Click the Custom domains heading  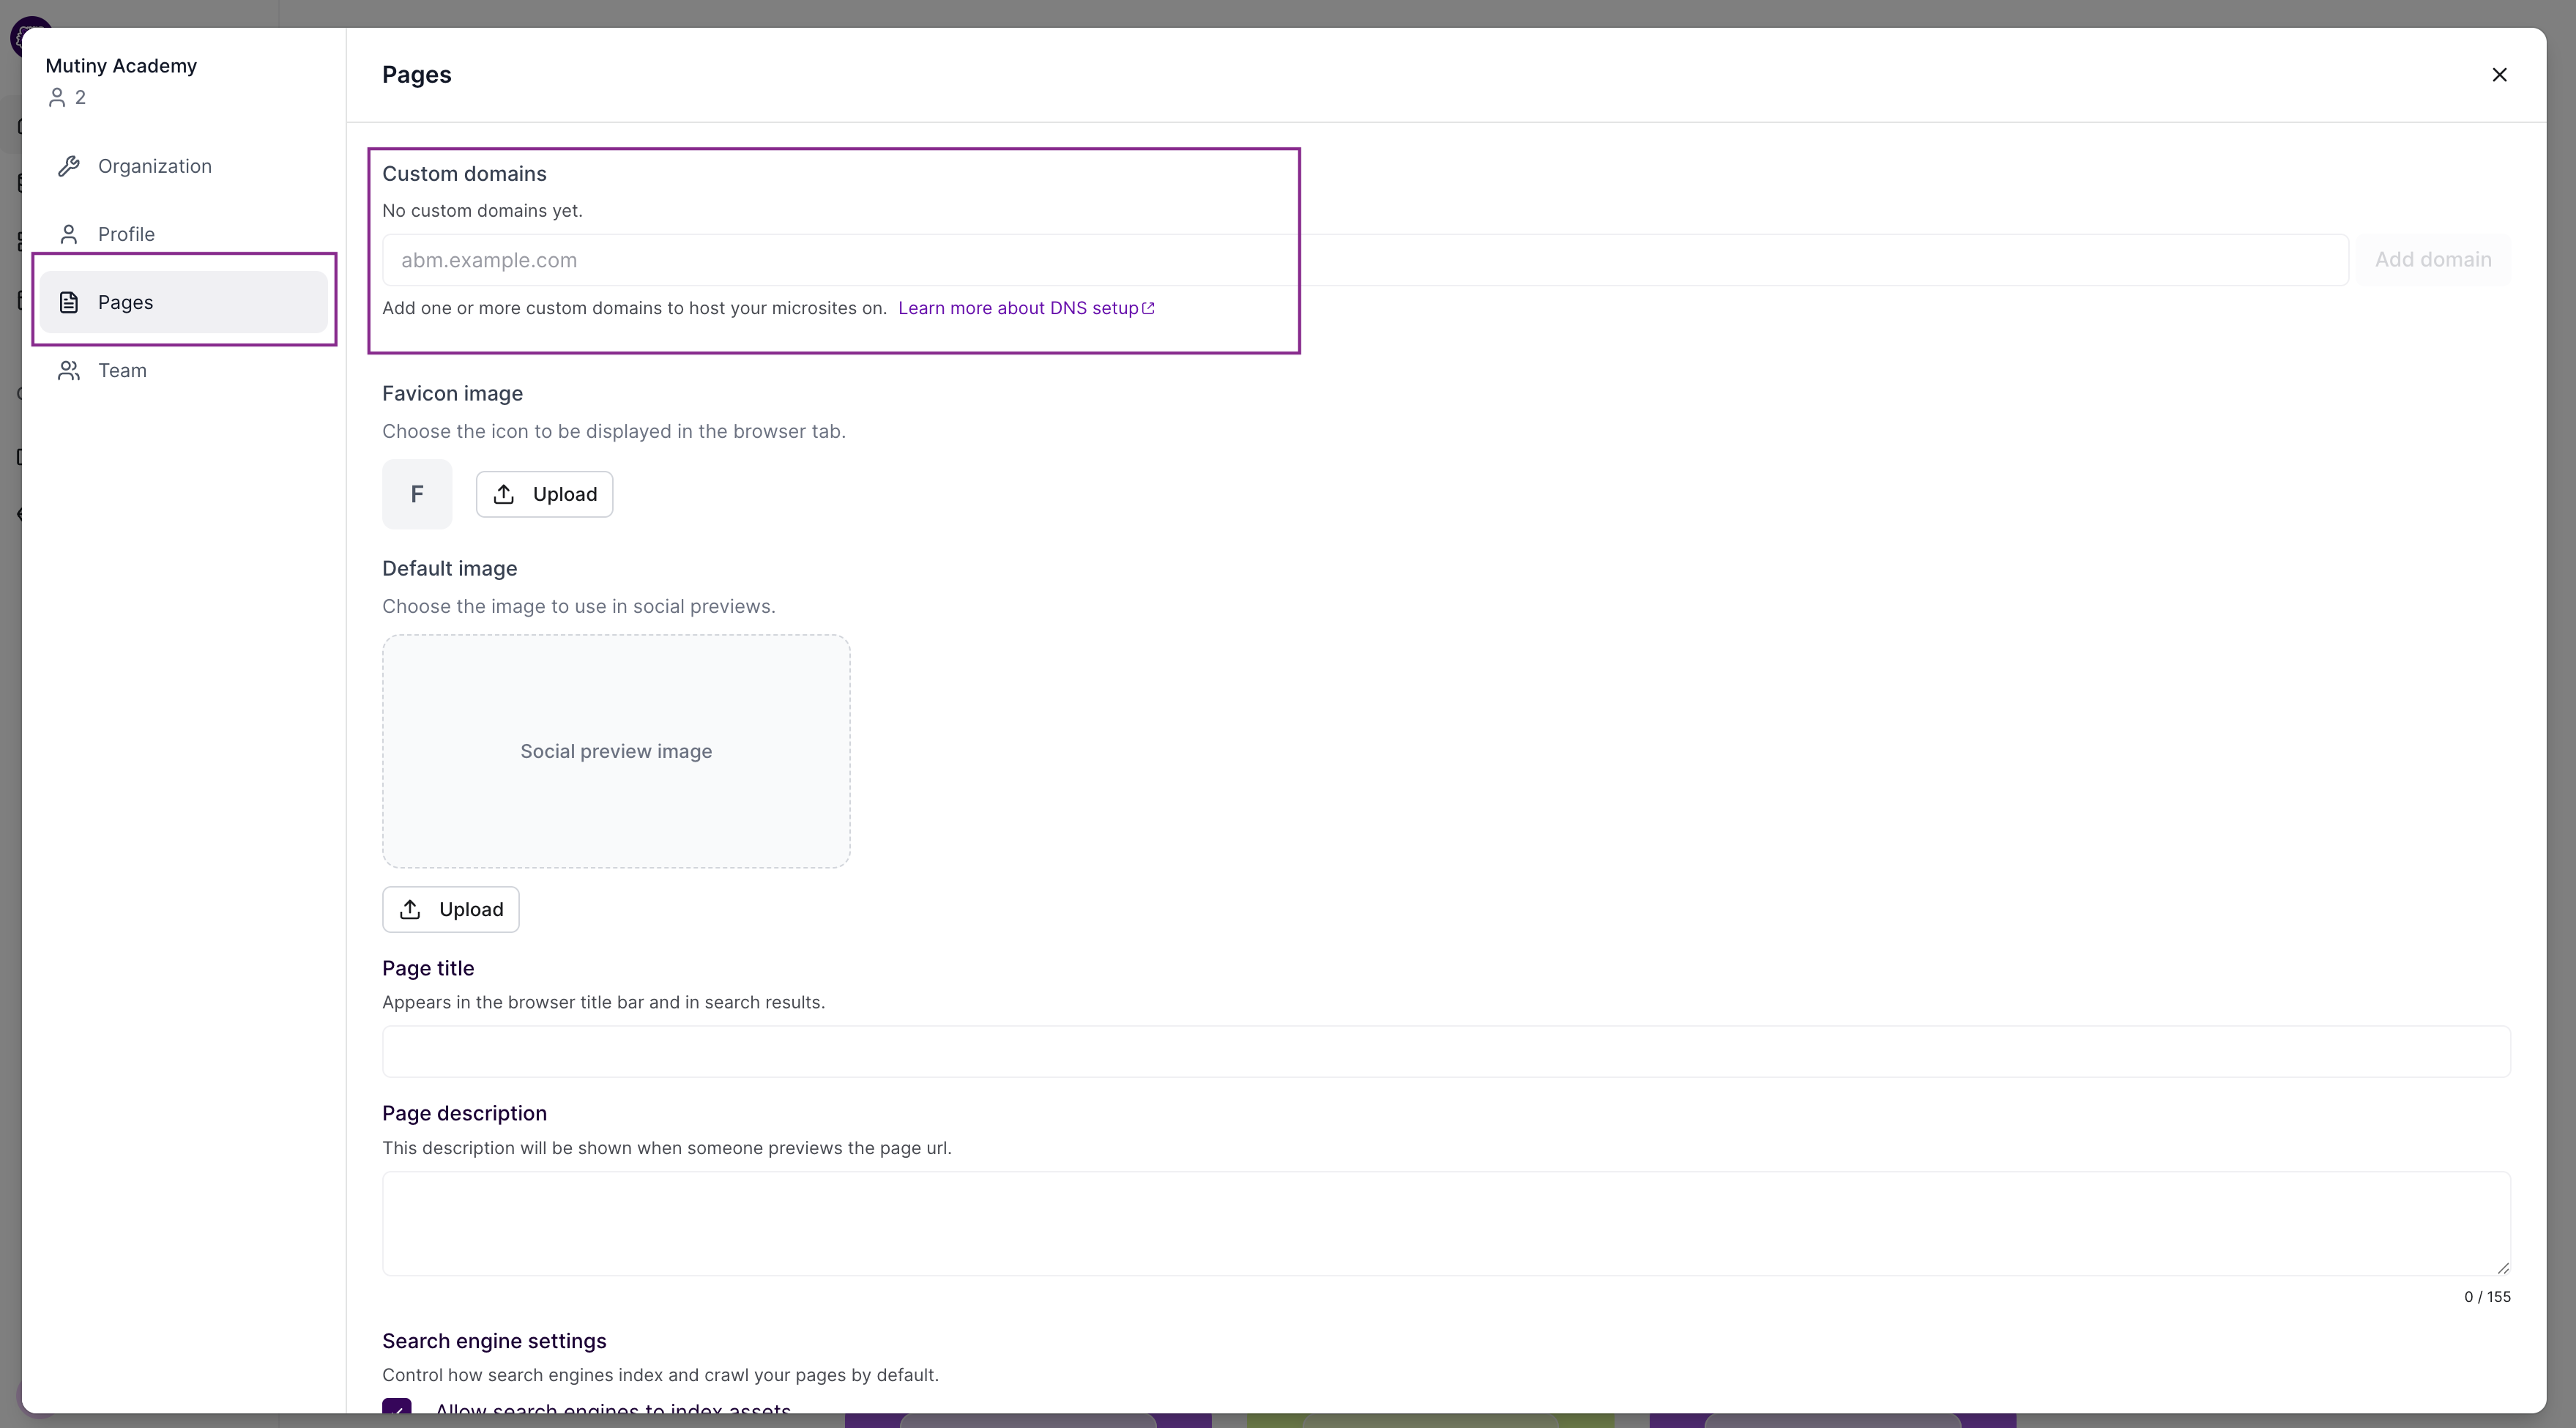[464, 174]
